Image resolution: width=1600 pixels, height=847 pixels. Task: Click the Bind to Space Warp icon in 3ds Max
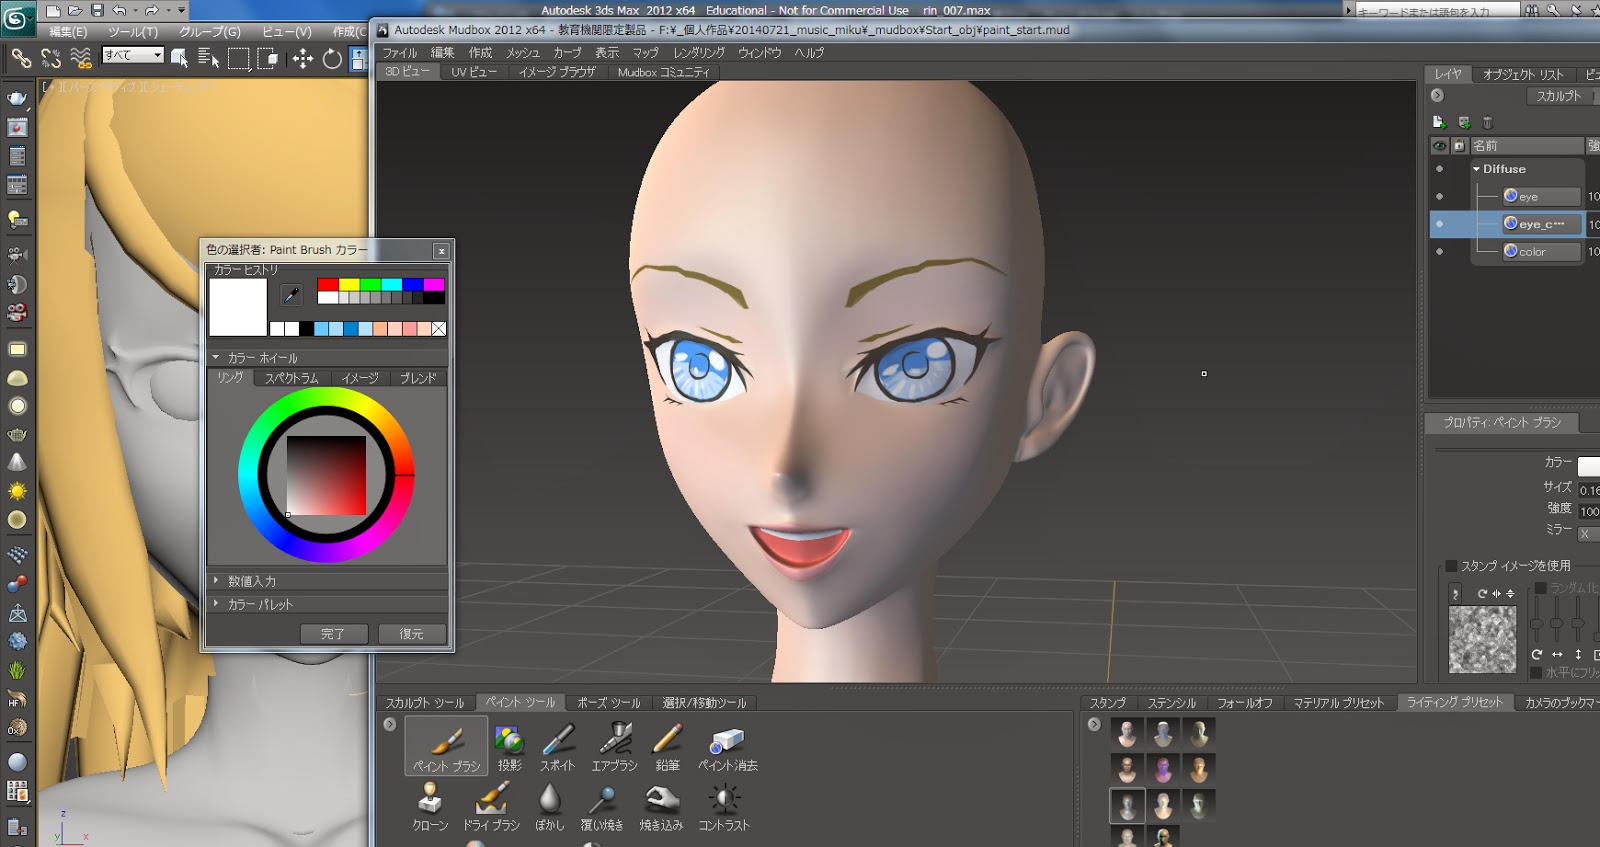(81, 59)
